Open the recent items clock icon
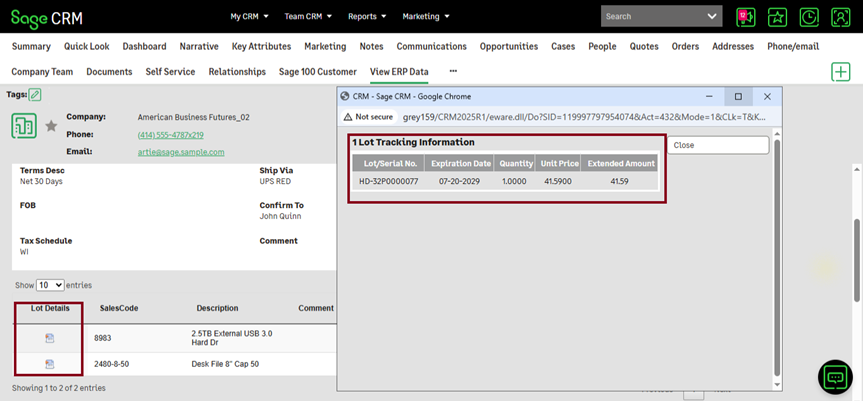863x401 pixels. [808, 17]
